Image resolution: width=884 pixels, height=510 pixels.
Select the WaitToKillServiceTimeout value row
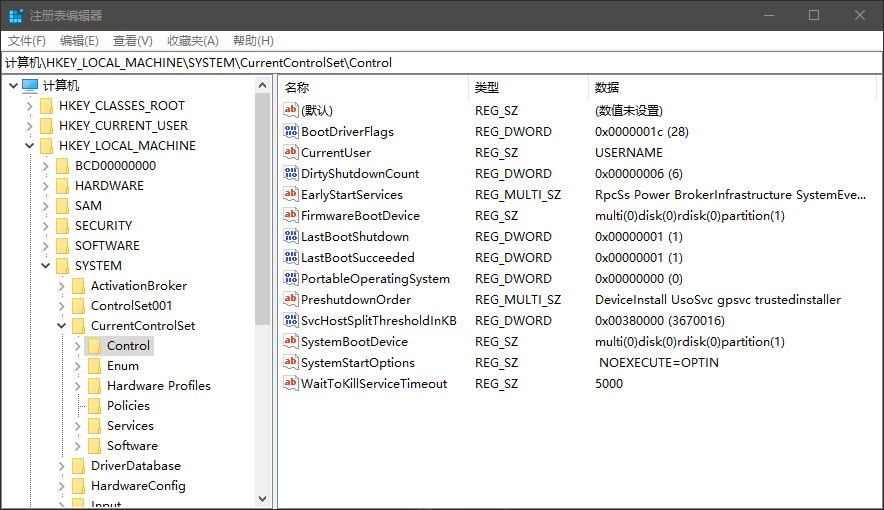(x=374, y=384)
